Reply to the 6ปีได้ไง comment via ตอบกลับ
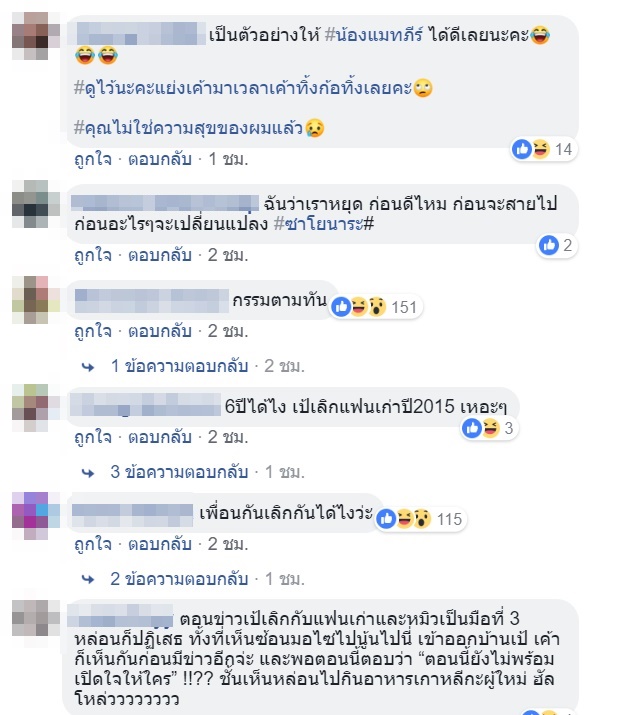Viewport: 620px width, 715px height. click(x=160, y=437)
